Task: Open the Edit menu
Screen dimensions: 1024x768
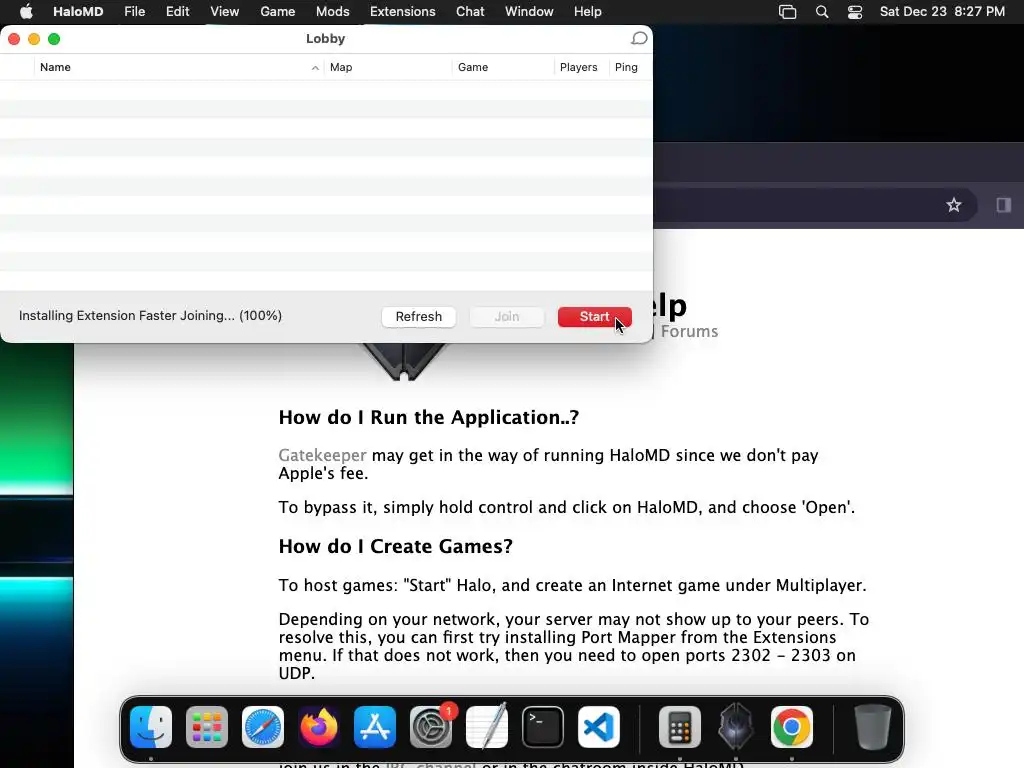Action: [x=177, y=12]
